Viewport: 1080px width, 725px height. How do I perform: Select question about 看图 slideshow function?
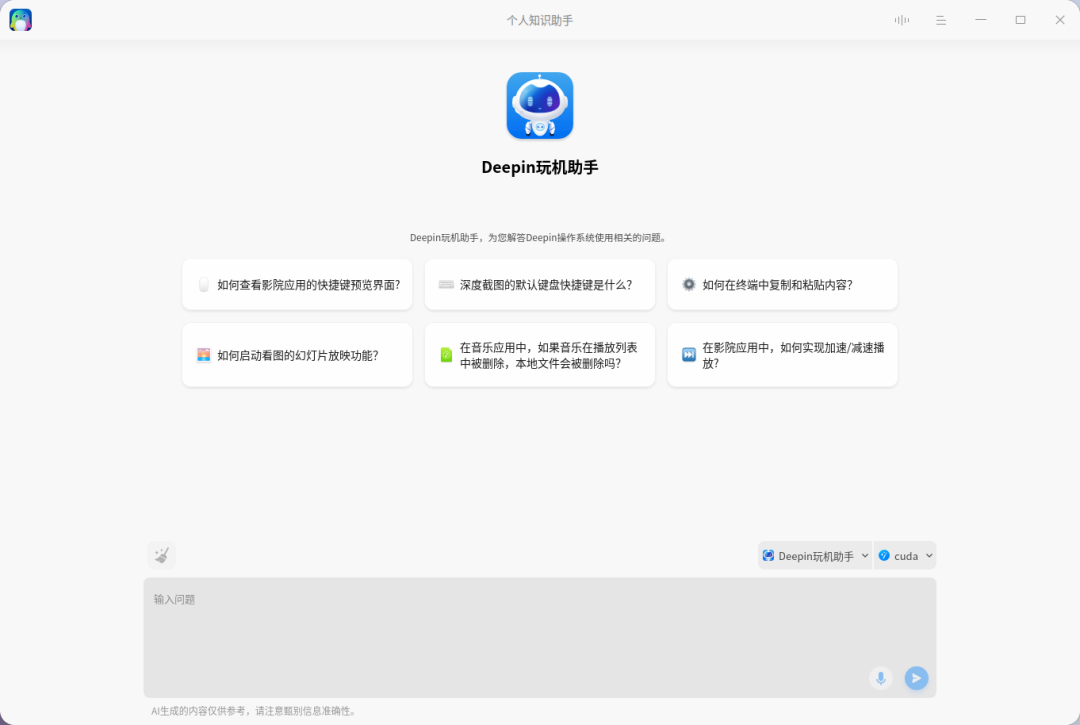point(298,355)
